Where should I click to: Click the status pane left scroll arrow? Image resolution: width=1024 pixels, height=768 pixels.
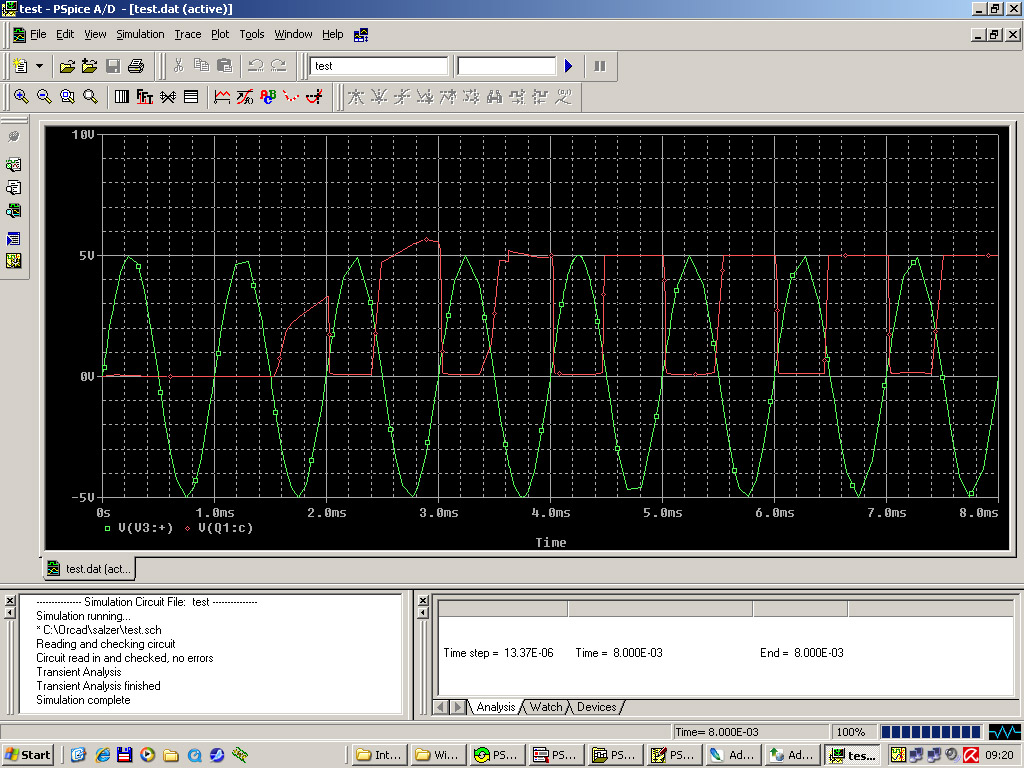tap(441, 707)
